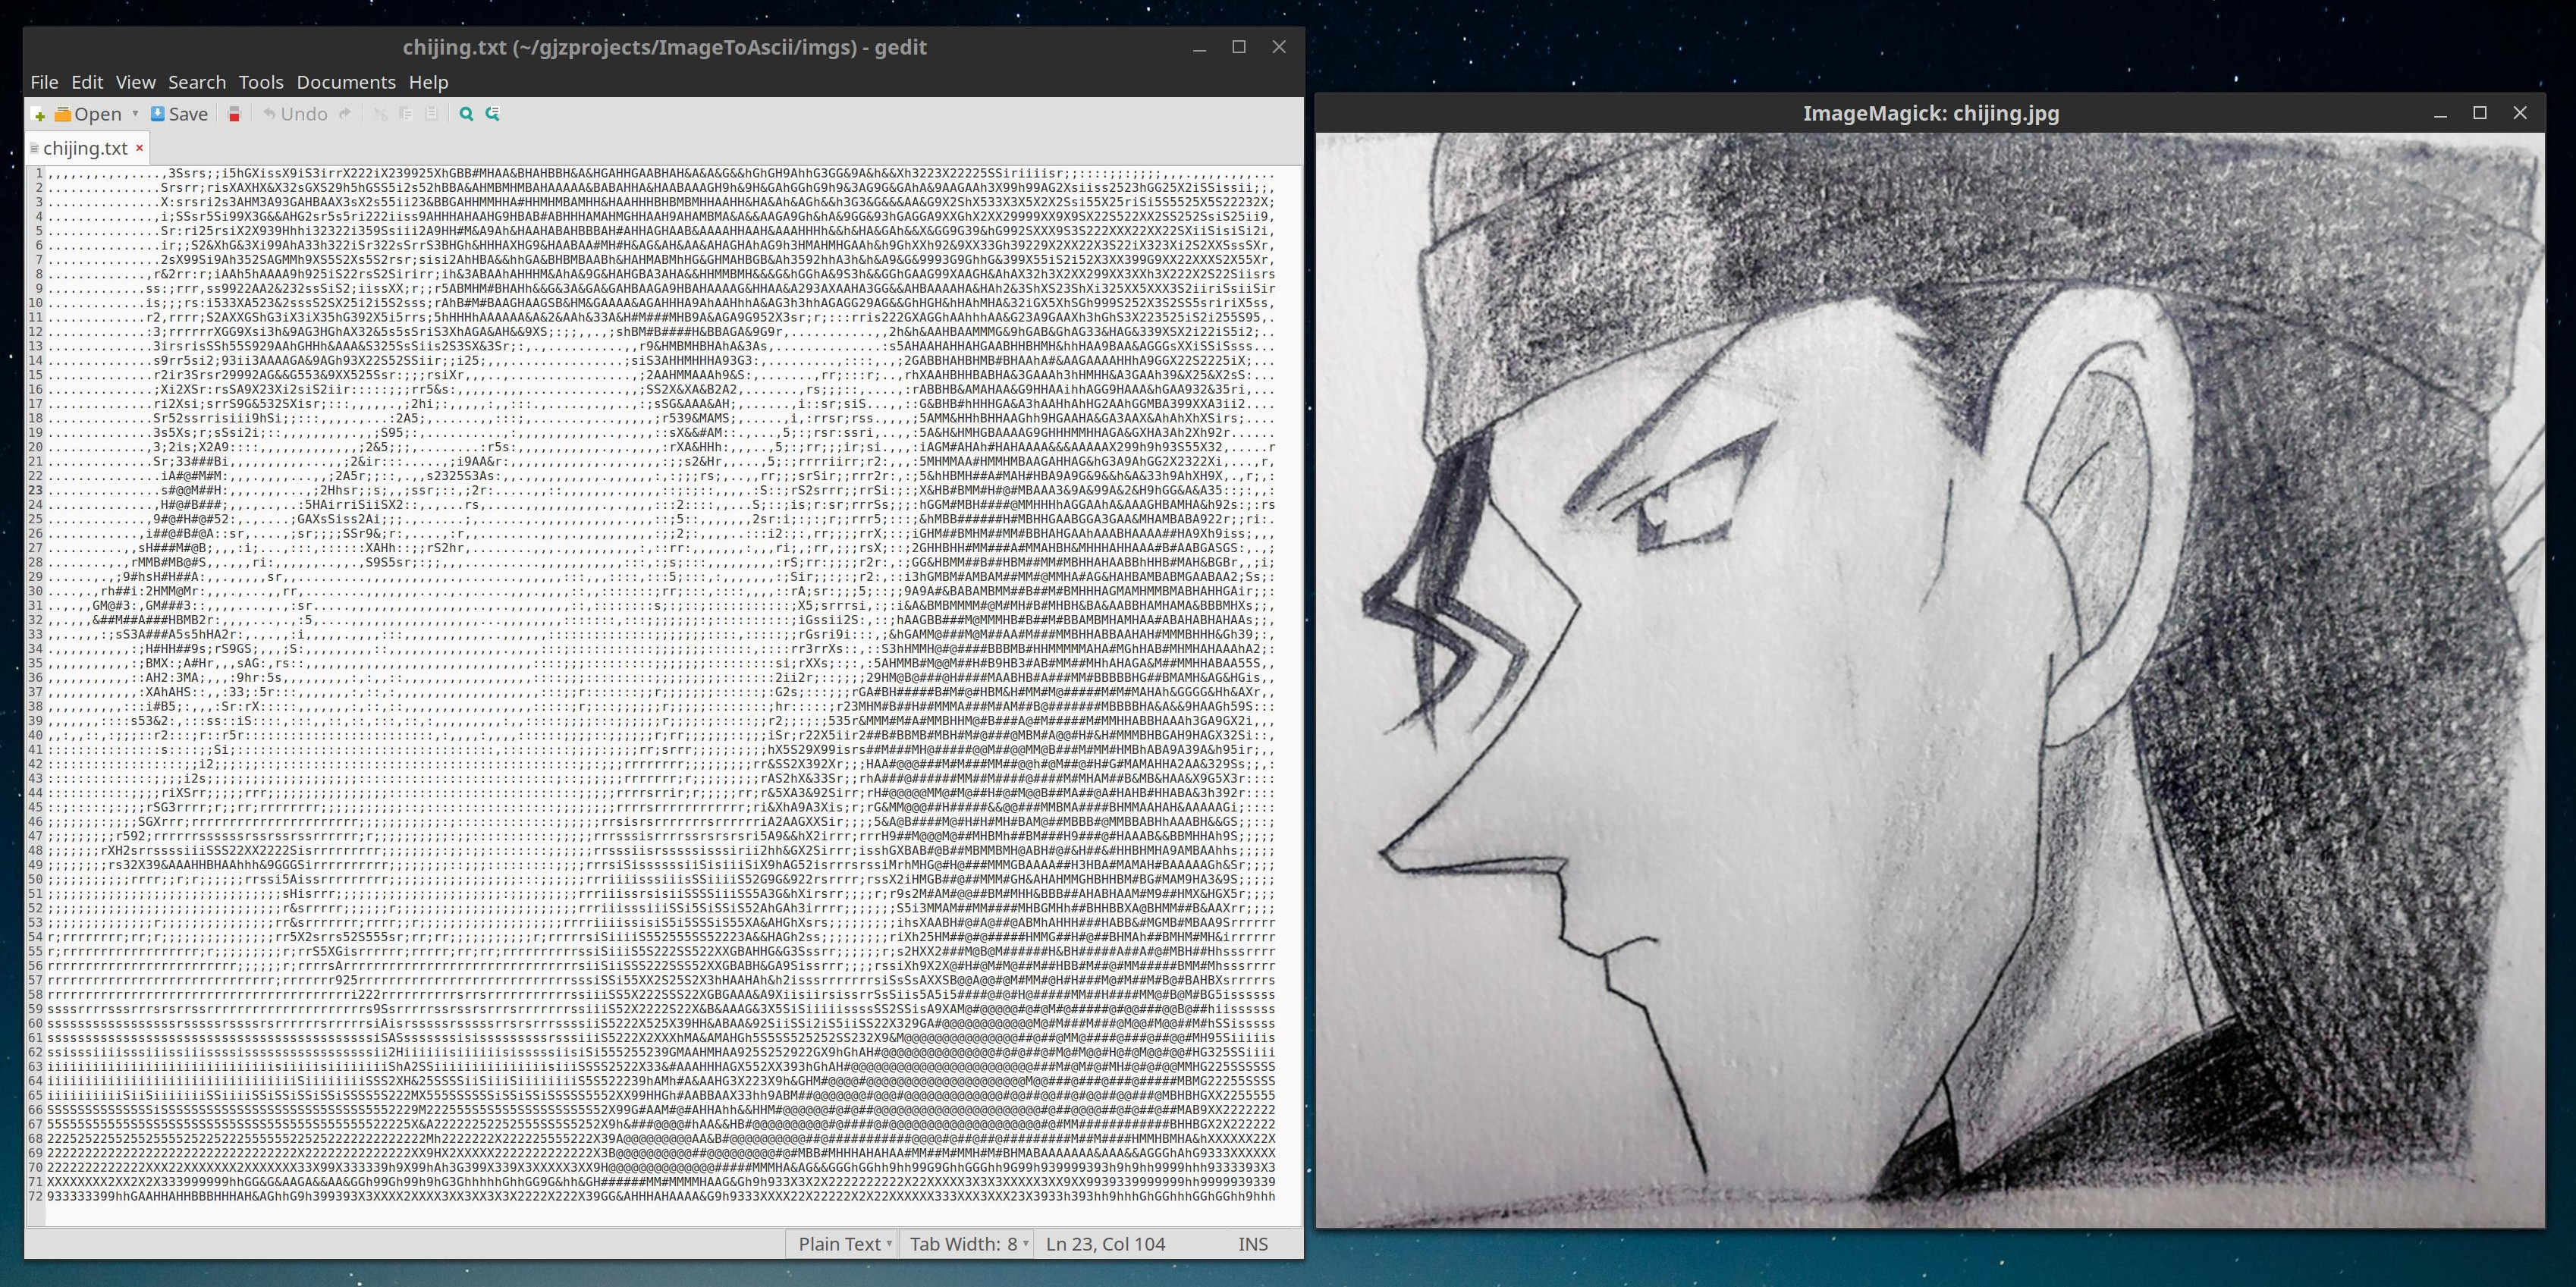This screenshot has width=2576, height=1287.
Task: Click the Paste clipboard icon
Action: click(x=431, y=114)
